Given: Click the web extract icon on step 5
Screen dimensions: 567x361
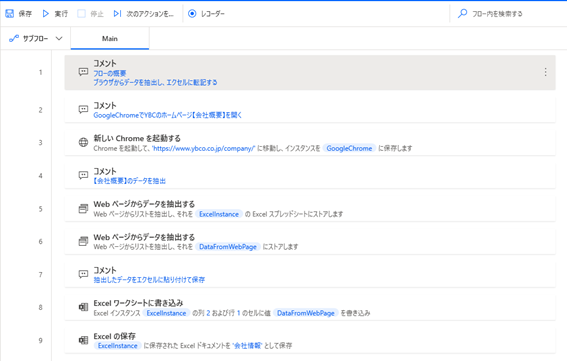Looking at the screenshot, I should pos(83,209).
